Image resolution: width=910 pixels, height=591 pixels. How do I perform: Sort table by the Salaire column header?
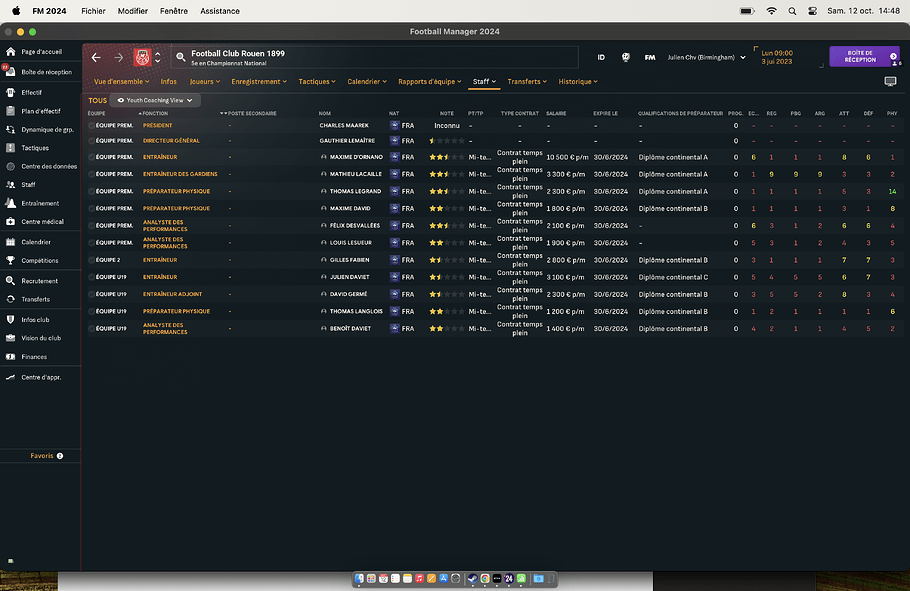(556, 113)
